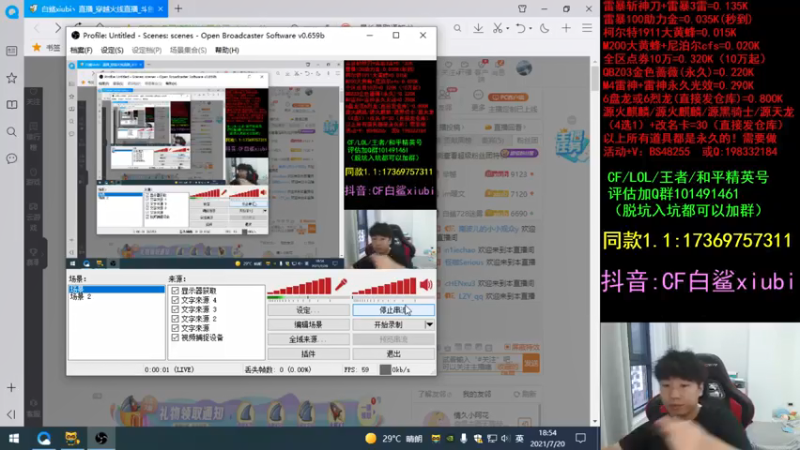This screenshot has width=800, height=450.
Task: Open the yellow cat app in taskbar
Action: (x=72, y=438)
